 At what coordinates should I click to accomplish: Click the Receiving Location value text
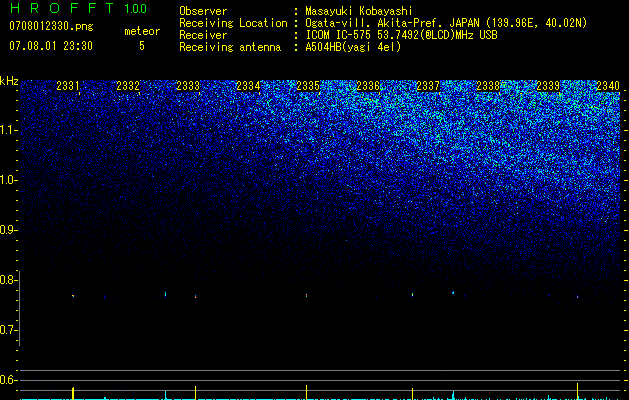pos(446,23)
